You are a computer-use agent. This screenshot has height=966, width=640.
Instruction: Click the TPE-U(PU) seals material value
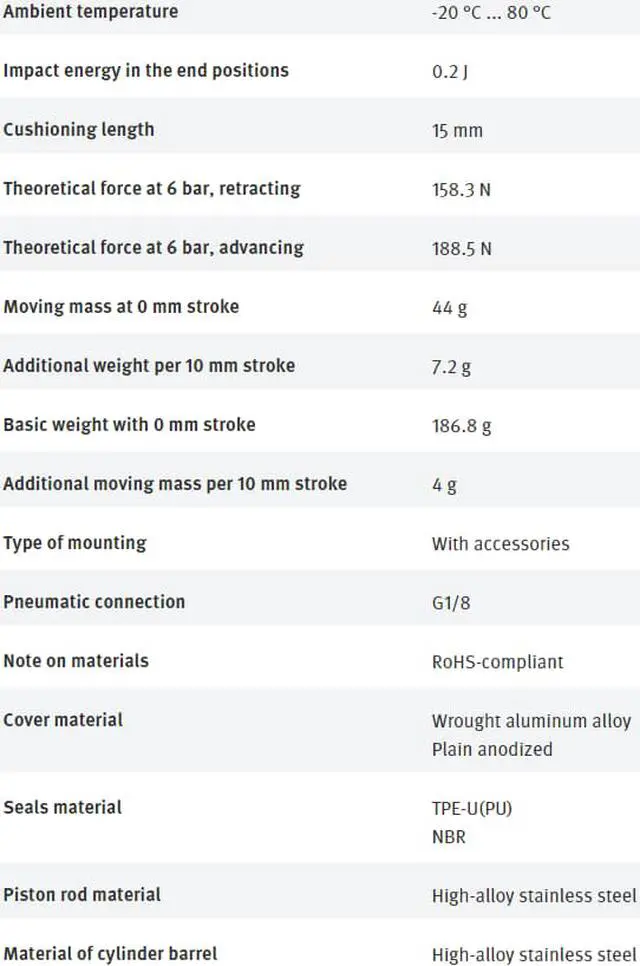pyautogui.click(x=471, y=808)
